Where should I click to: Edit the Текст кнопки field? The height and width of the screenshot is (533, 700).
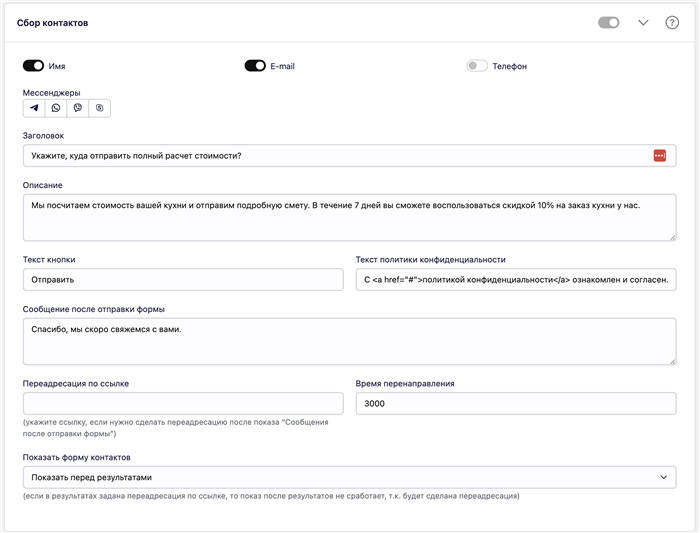coord(183,279)
